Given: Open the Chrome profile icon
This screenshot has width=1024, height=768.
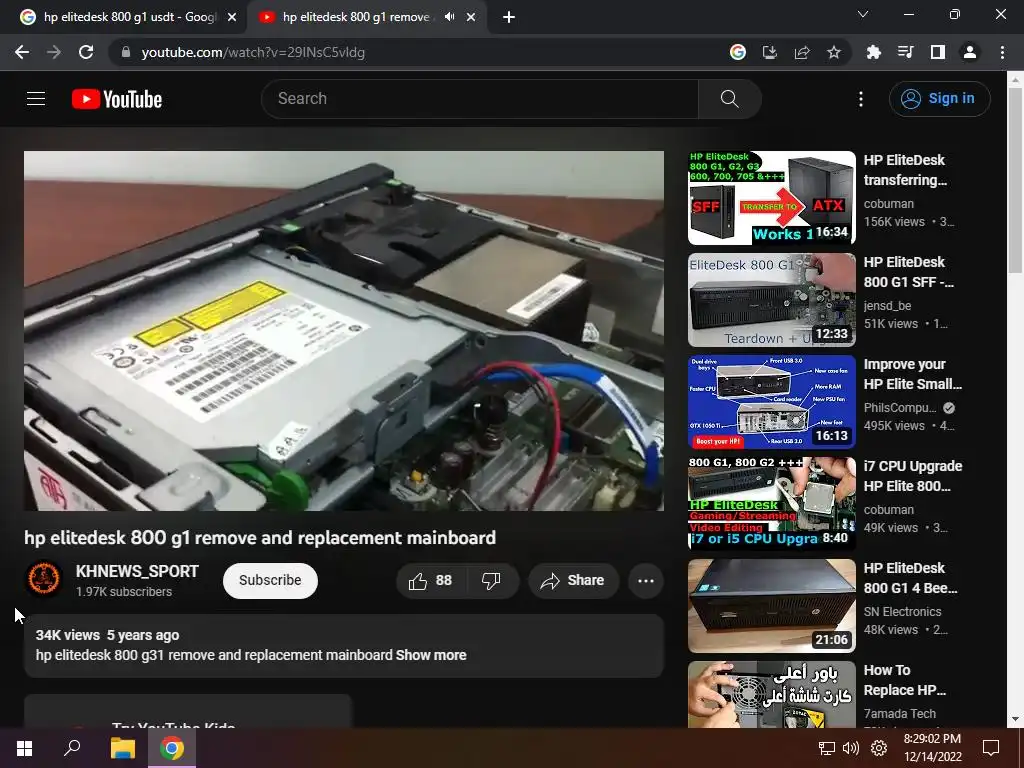Looking at the screenshot, I should 970,52.
